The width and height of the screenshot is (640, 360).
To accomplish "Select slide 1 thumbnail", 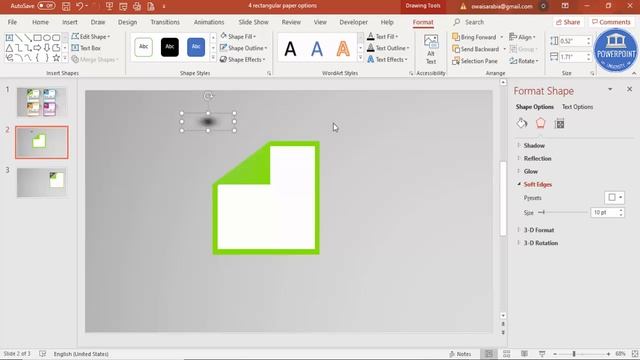I will [41, 102].
